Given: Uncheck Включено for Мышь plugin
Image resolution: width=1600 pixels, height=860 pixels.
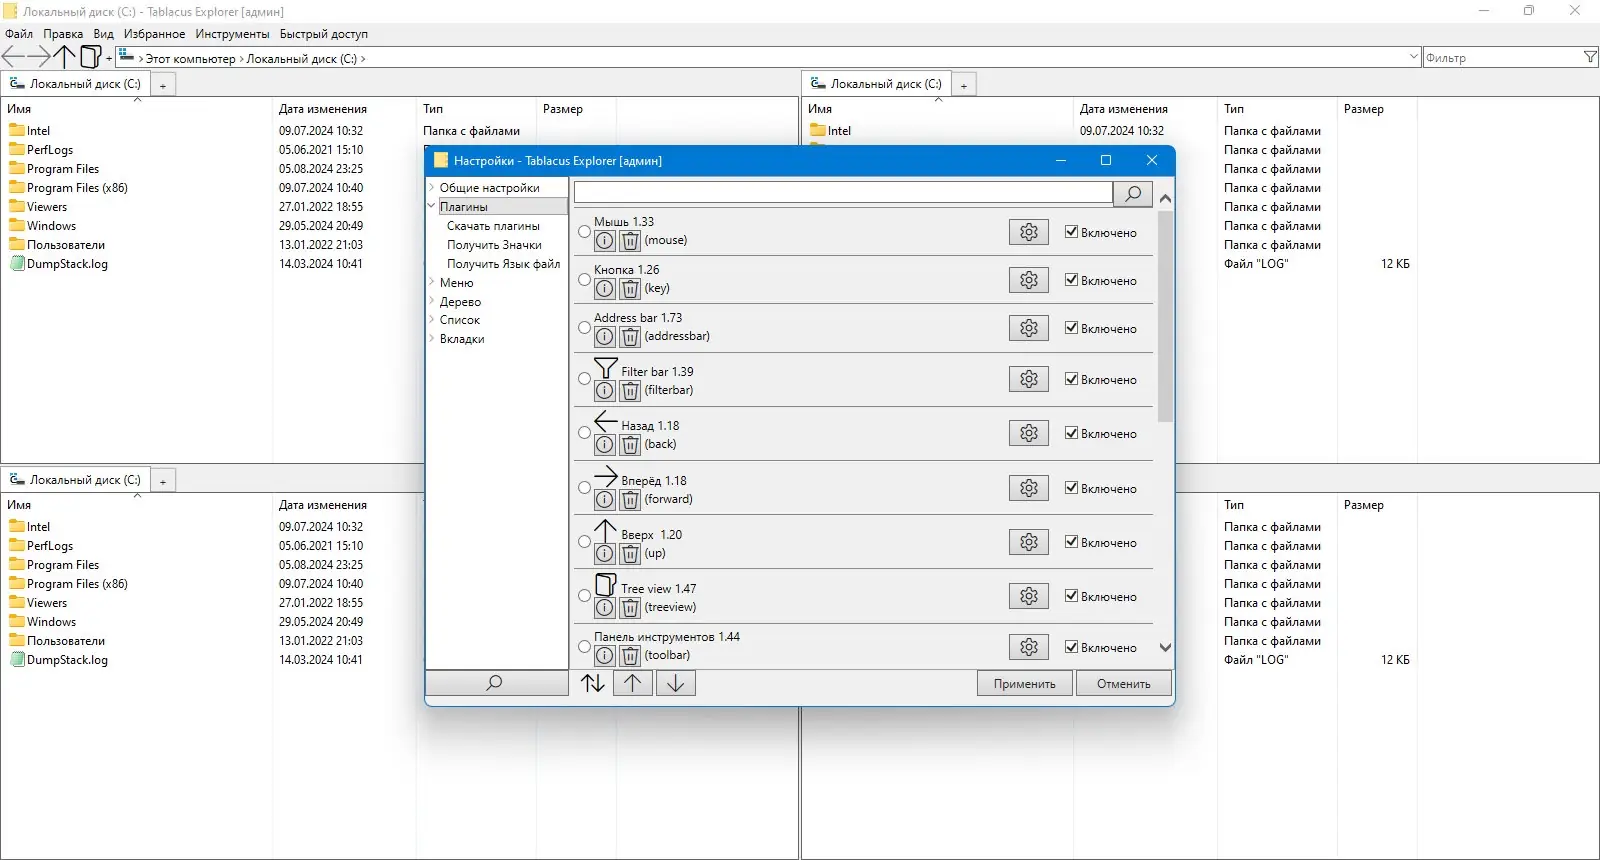Looking at the screenshot, I should pos(1071,232).
